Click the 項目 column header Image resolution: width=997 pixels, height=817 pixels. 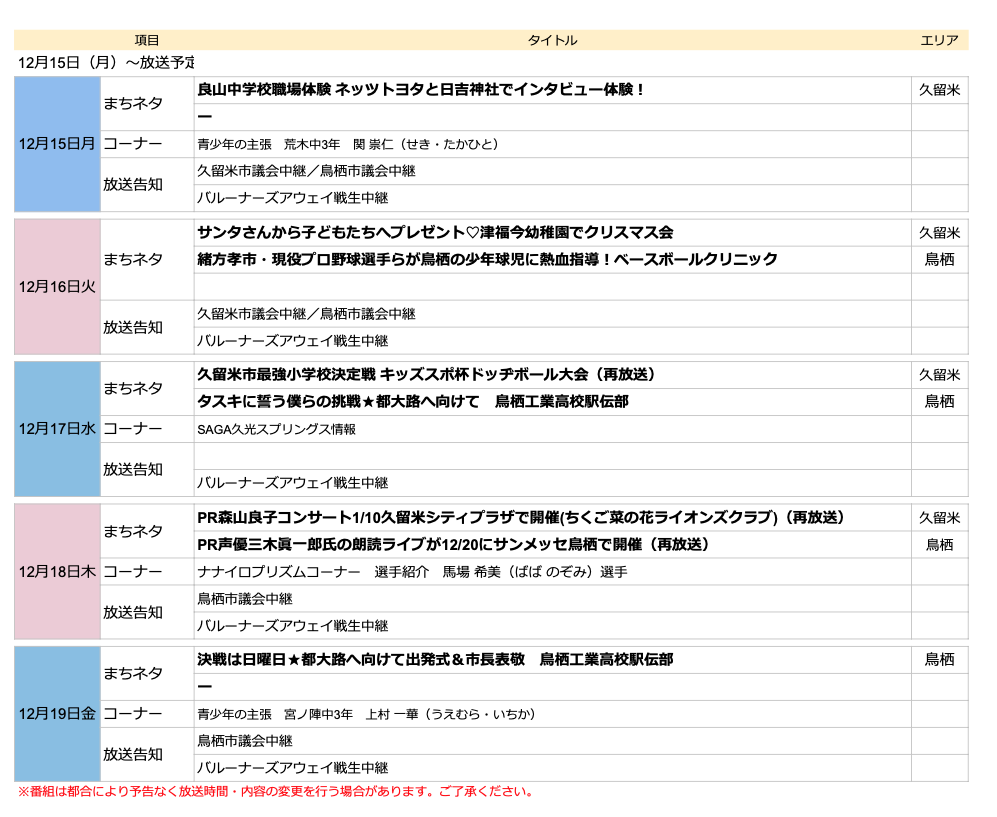pyautogui.click(x=147, y=40)
